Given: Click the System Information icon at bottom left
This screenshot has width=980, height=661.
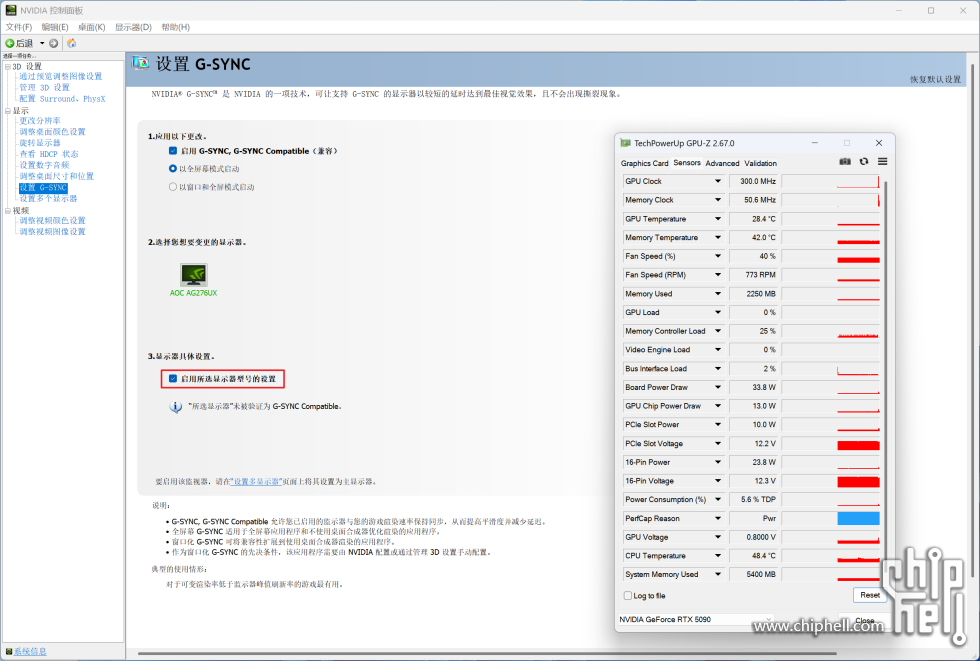Looking at the screenshot, I should [x=9, y=651].
